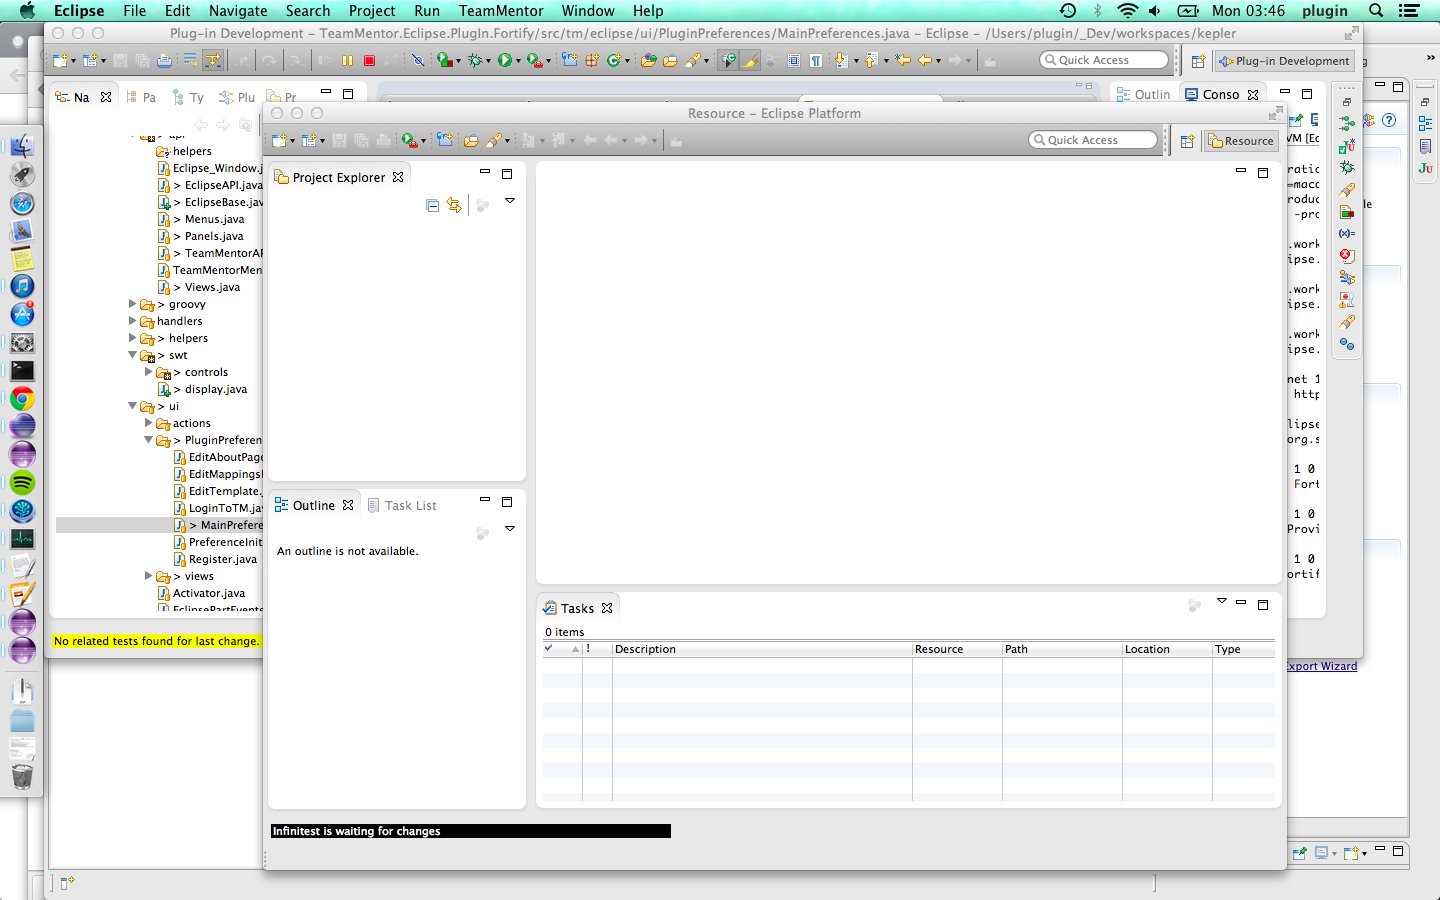1440x900 pixels.
Task: Click the JUnit icon in right trim bar
Action: click(1425, 168)
